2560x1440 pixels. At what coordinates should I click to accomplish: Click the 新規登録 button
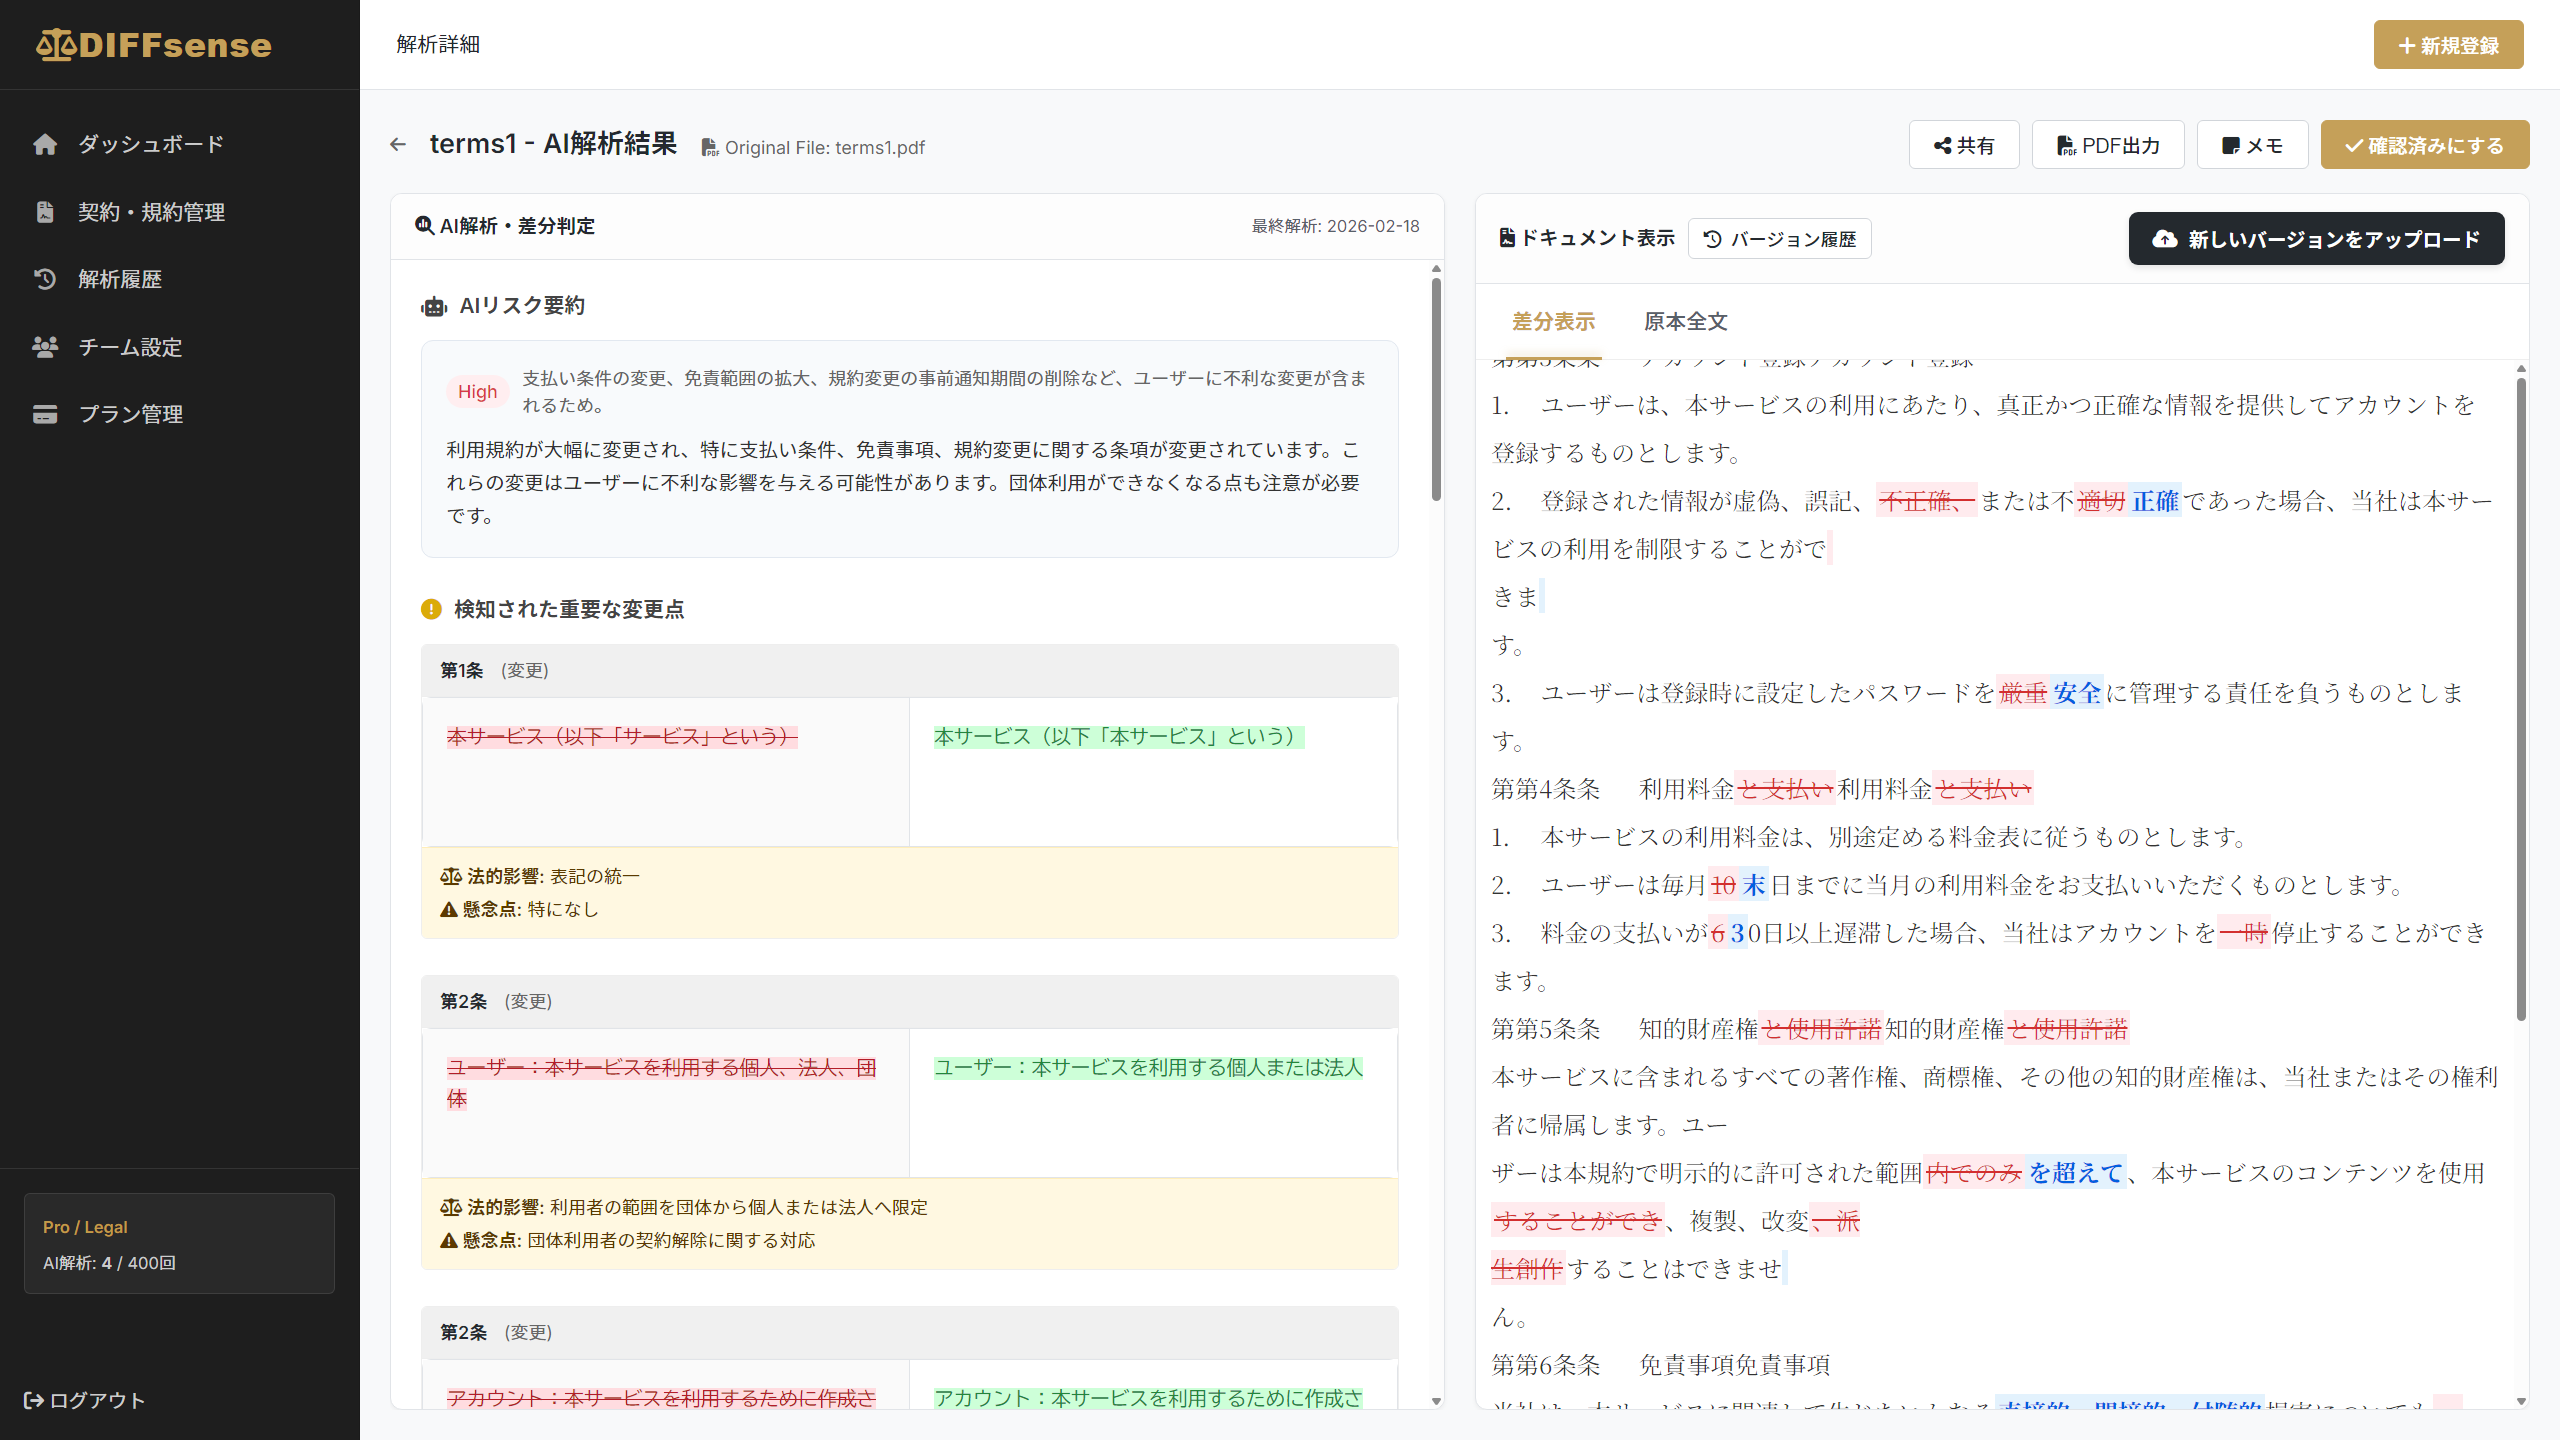(x=2448, y=44)
